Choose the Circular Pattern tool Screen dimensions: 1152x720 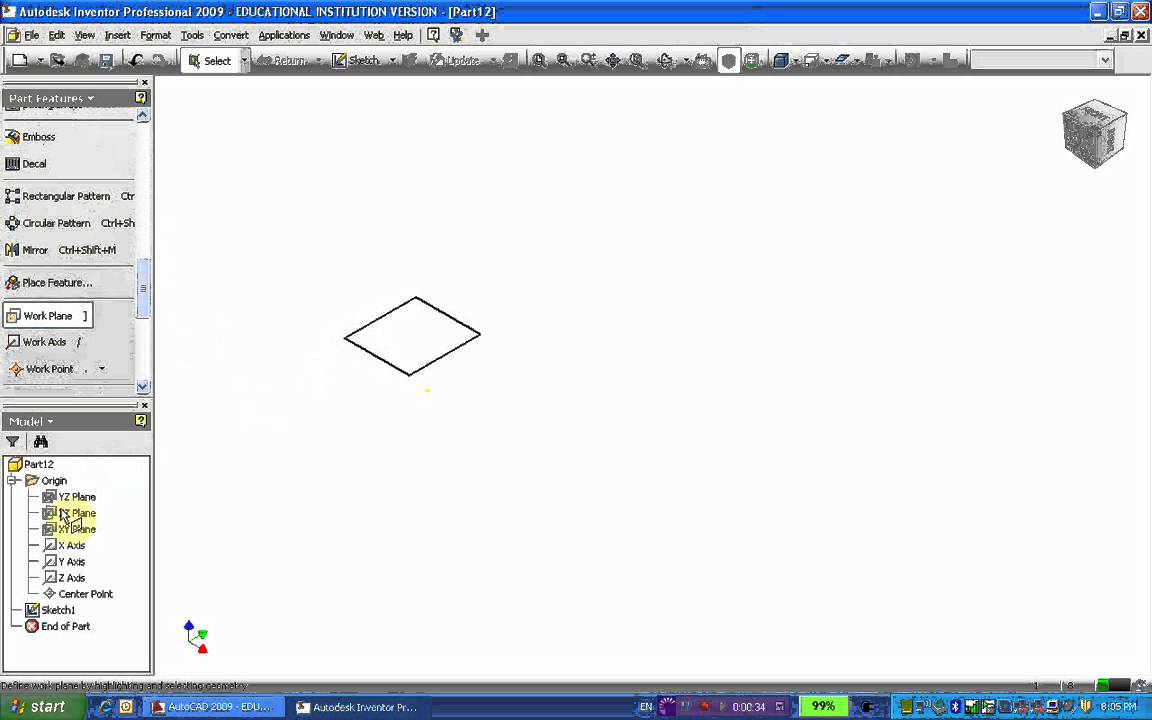click(69, 223)
